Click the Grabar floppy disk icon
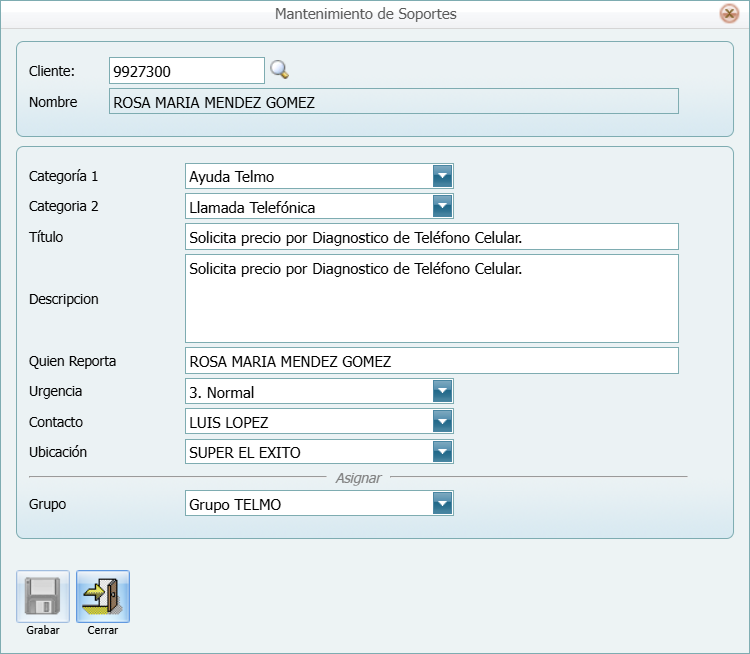This screenshot has height=654, width=750. pyautogui.click(x=43, y=596)
